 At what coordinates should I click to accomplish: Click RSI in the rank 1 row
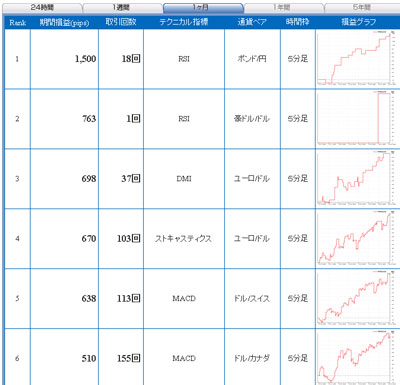184,59
